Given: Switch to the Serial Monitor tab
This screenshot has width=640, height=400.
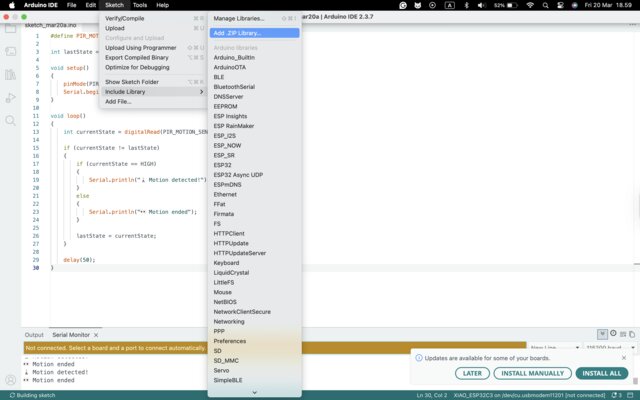Looking at the screenshot, I should (x=71, y=335).
